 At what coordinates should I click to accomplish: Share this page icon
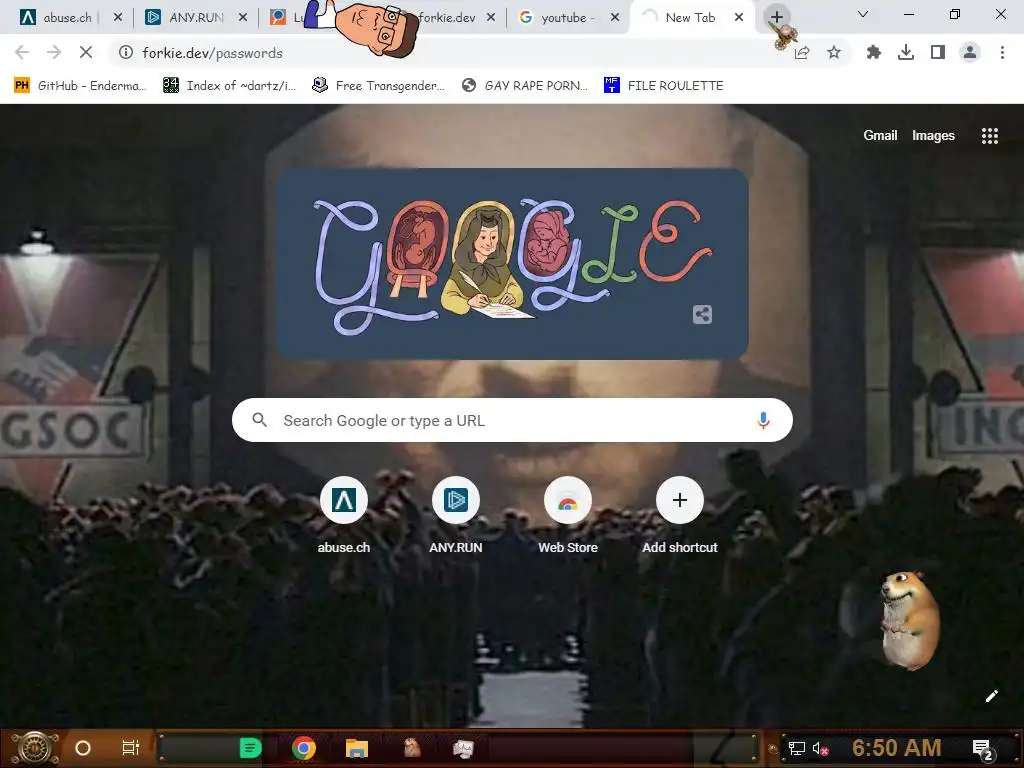point(802,52)
